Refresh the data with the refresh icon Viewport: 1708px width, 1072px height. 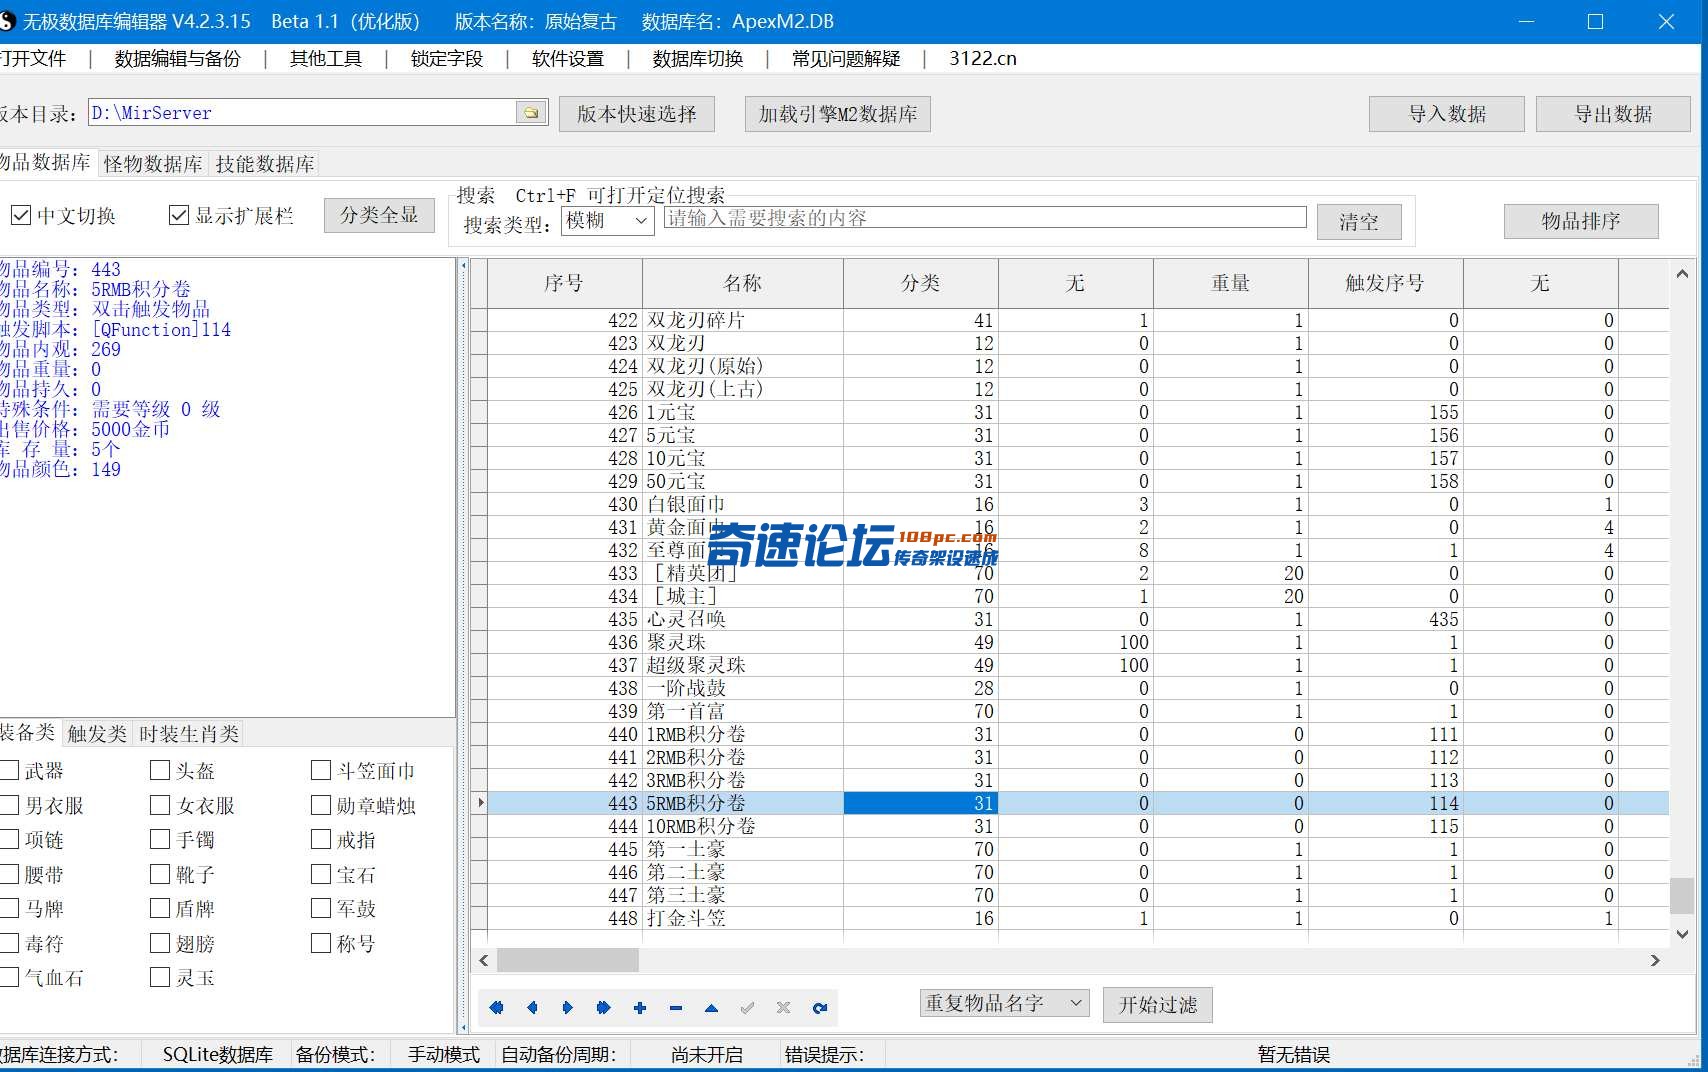[x=820, y=1008]
